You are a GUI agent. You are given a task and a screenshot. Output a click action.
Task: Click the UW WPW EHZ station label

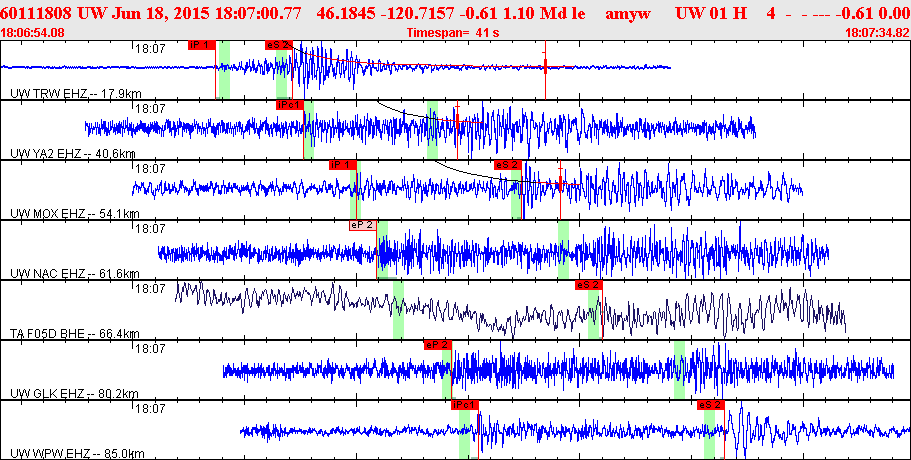pyautogui.click(x=77, y=453)
